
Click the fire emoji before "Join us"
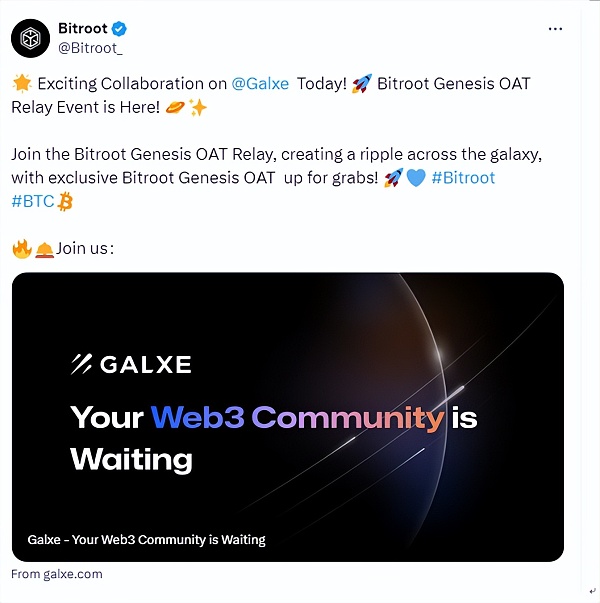pyautogui.click(x=21, y=248)
